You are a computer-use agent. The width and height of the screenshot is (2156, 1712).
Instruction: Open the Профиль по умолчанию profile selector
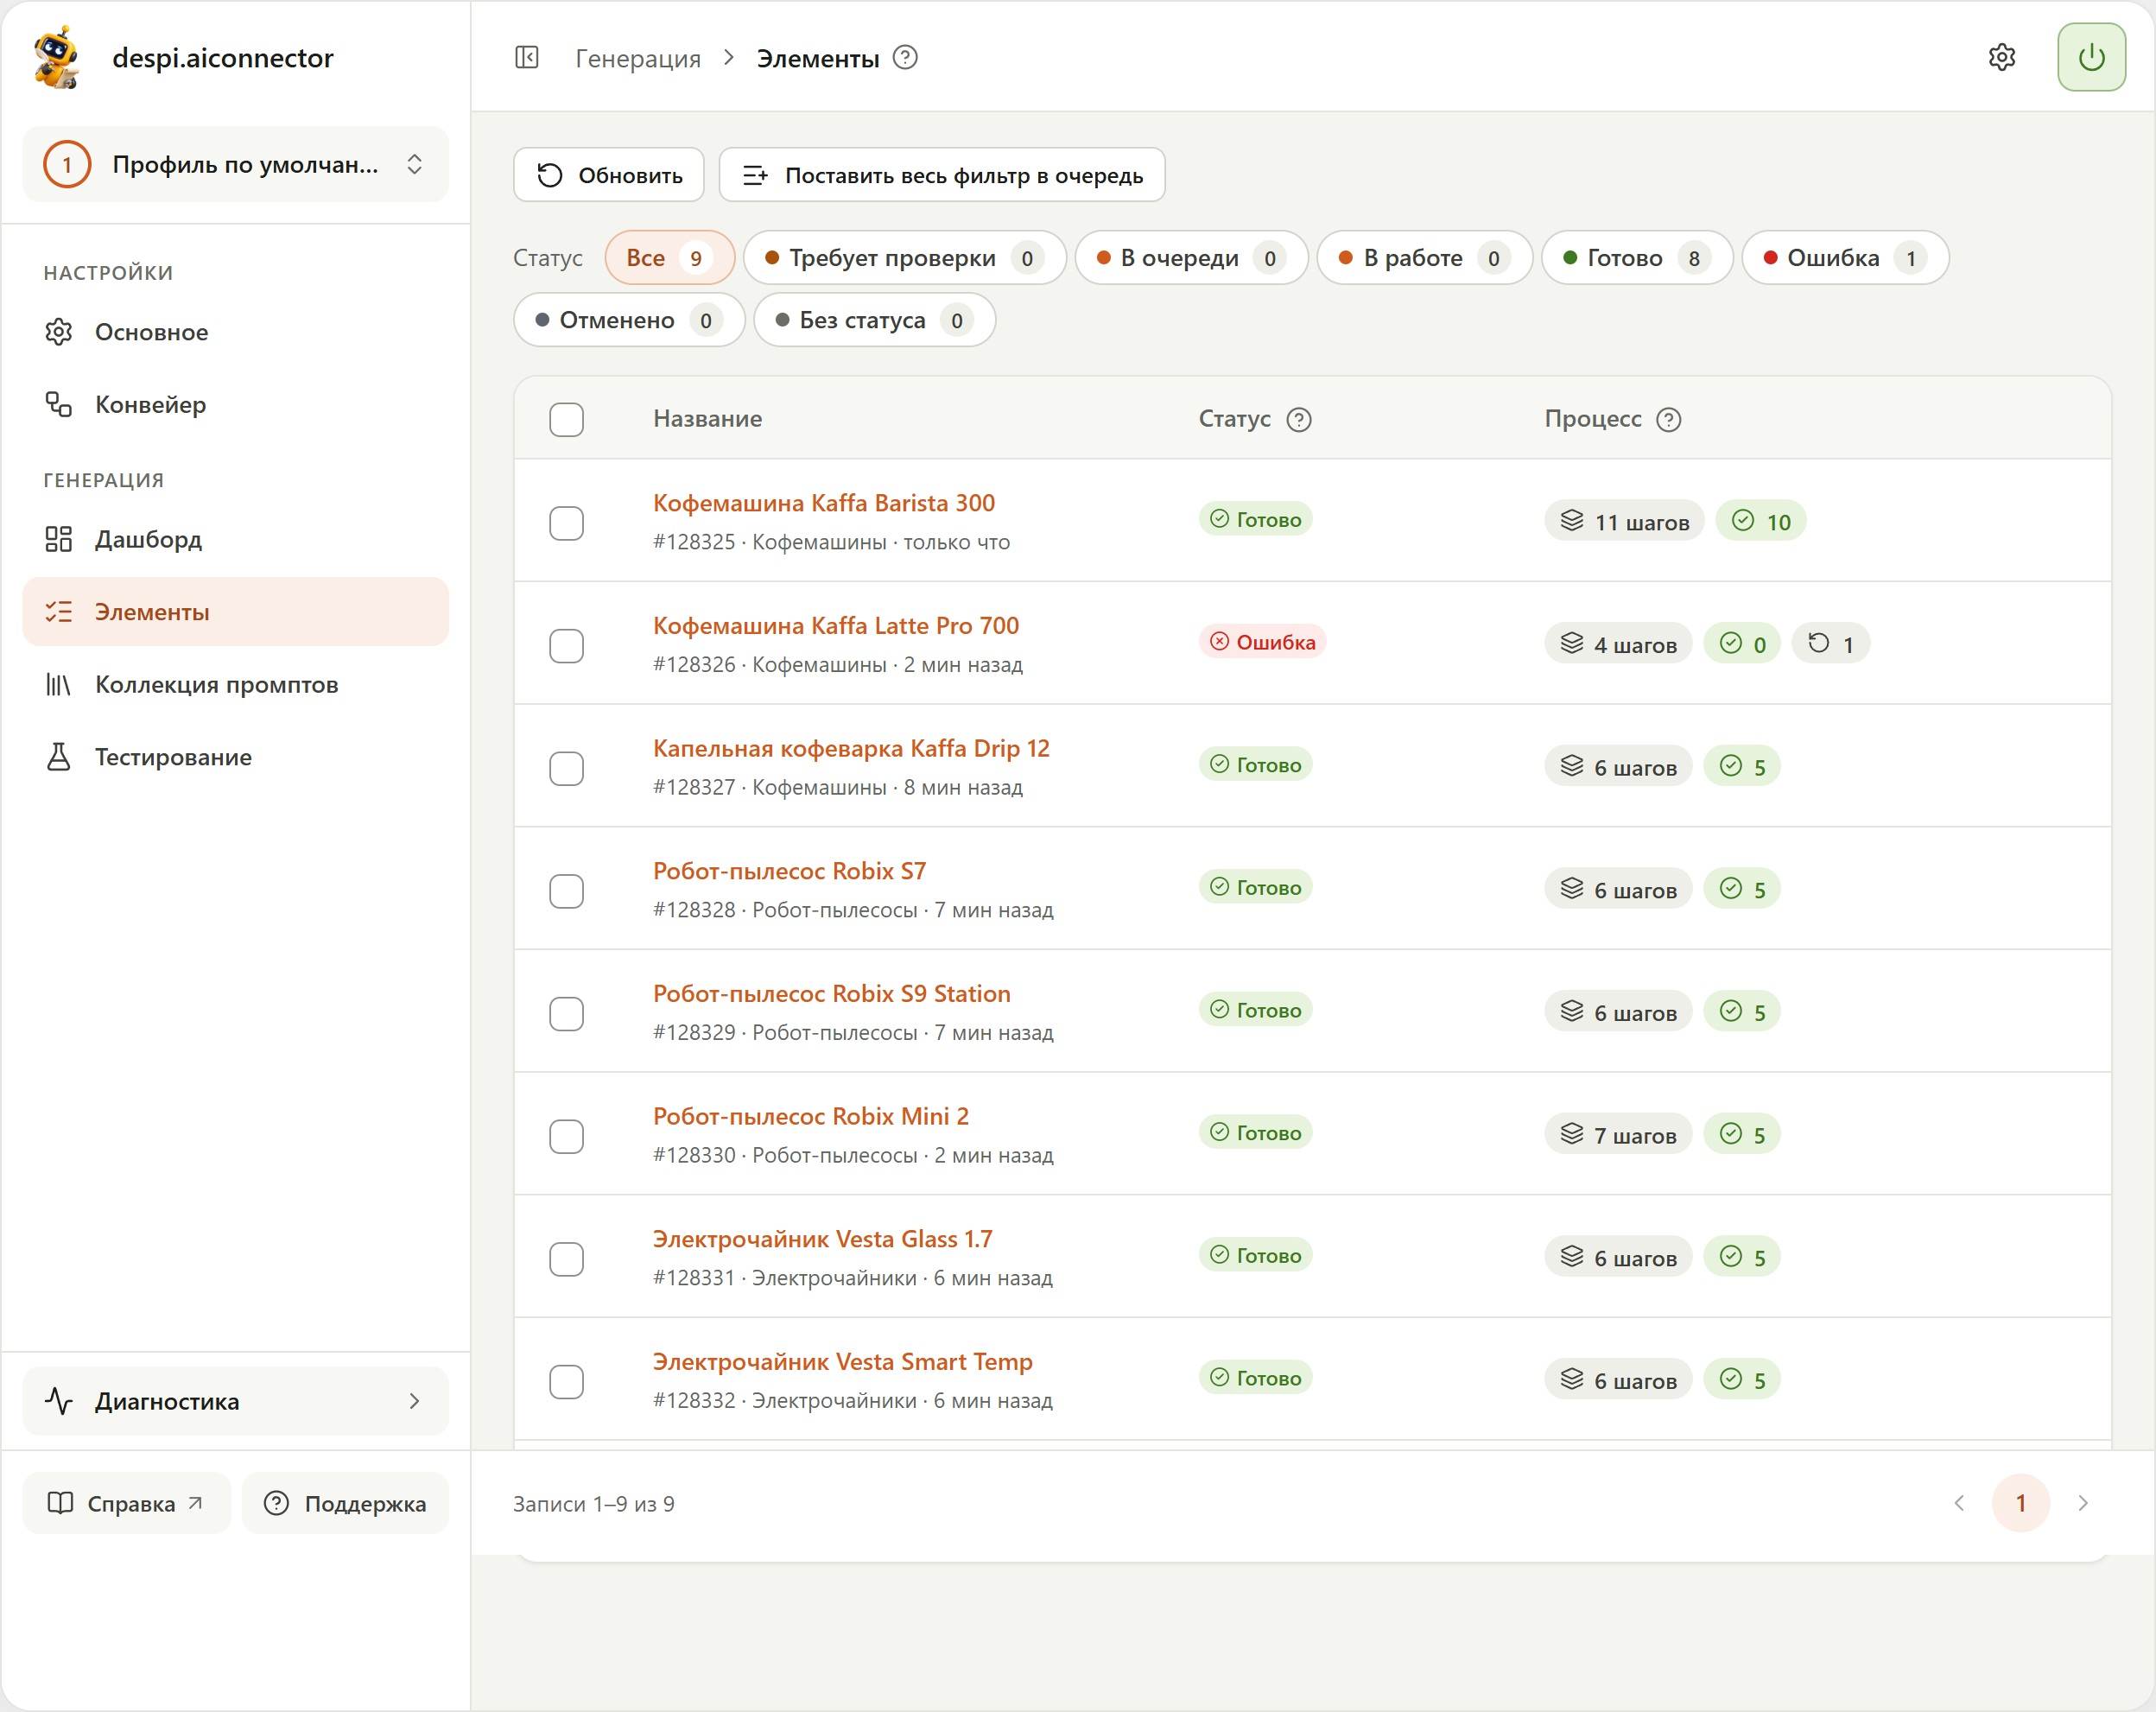235,164
